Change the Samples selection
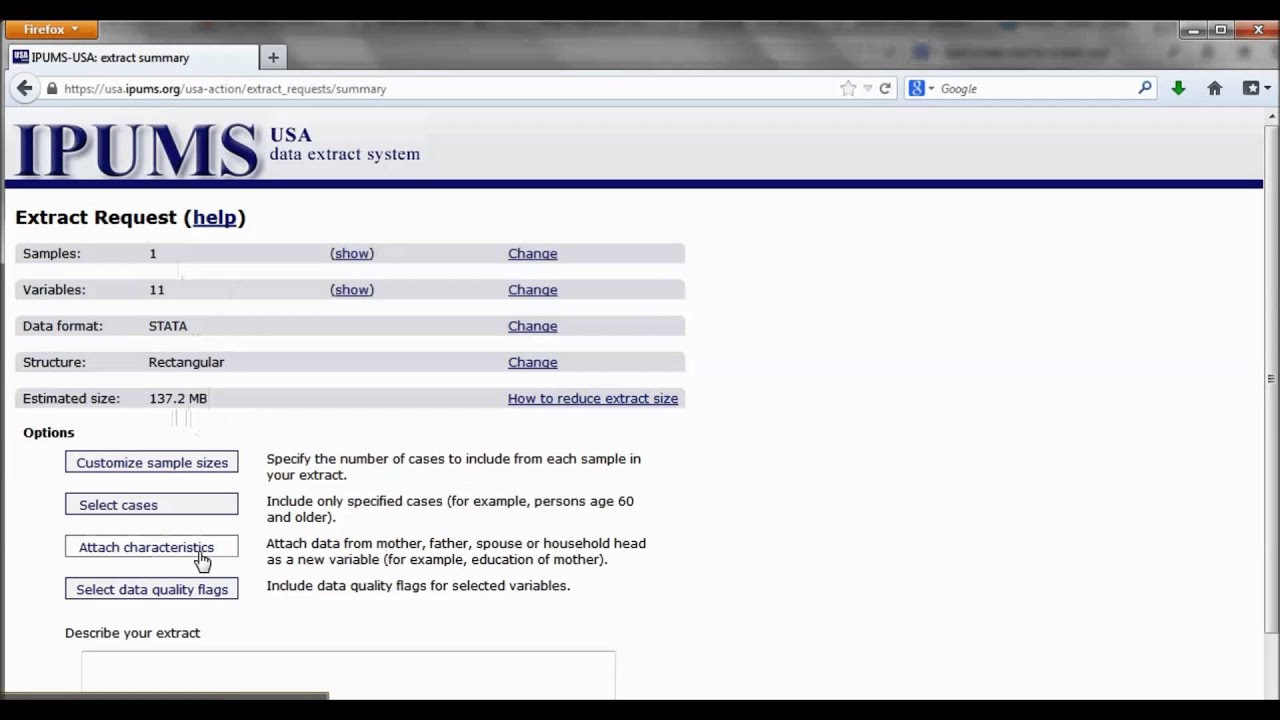 pyautogui.click(x=532, y=253)
